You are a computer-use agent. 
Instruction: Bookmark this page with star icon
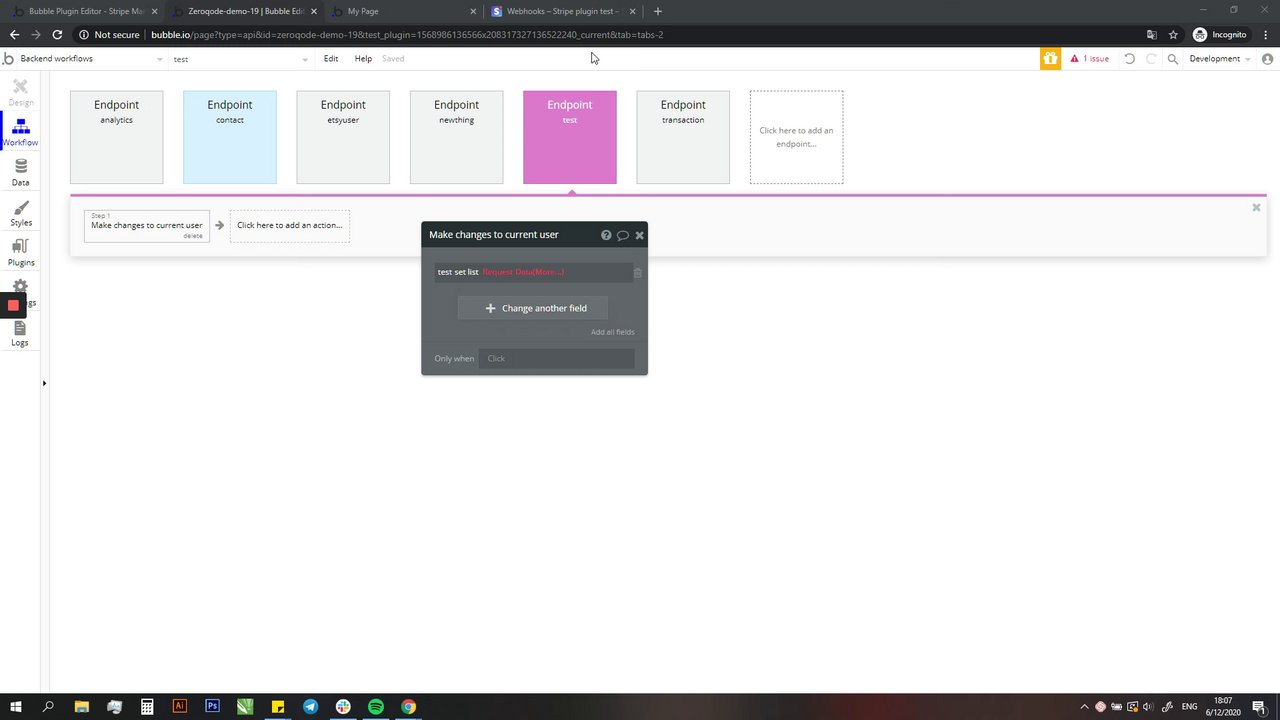1173,34
